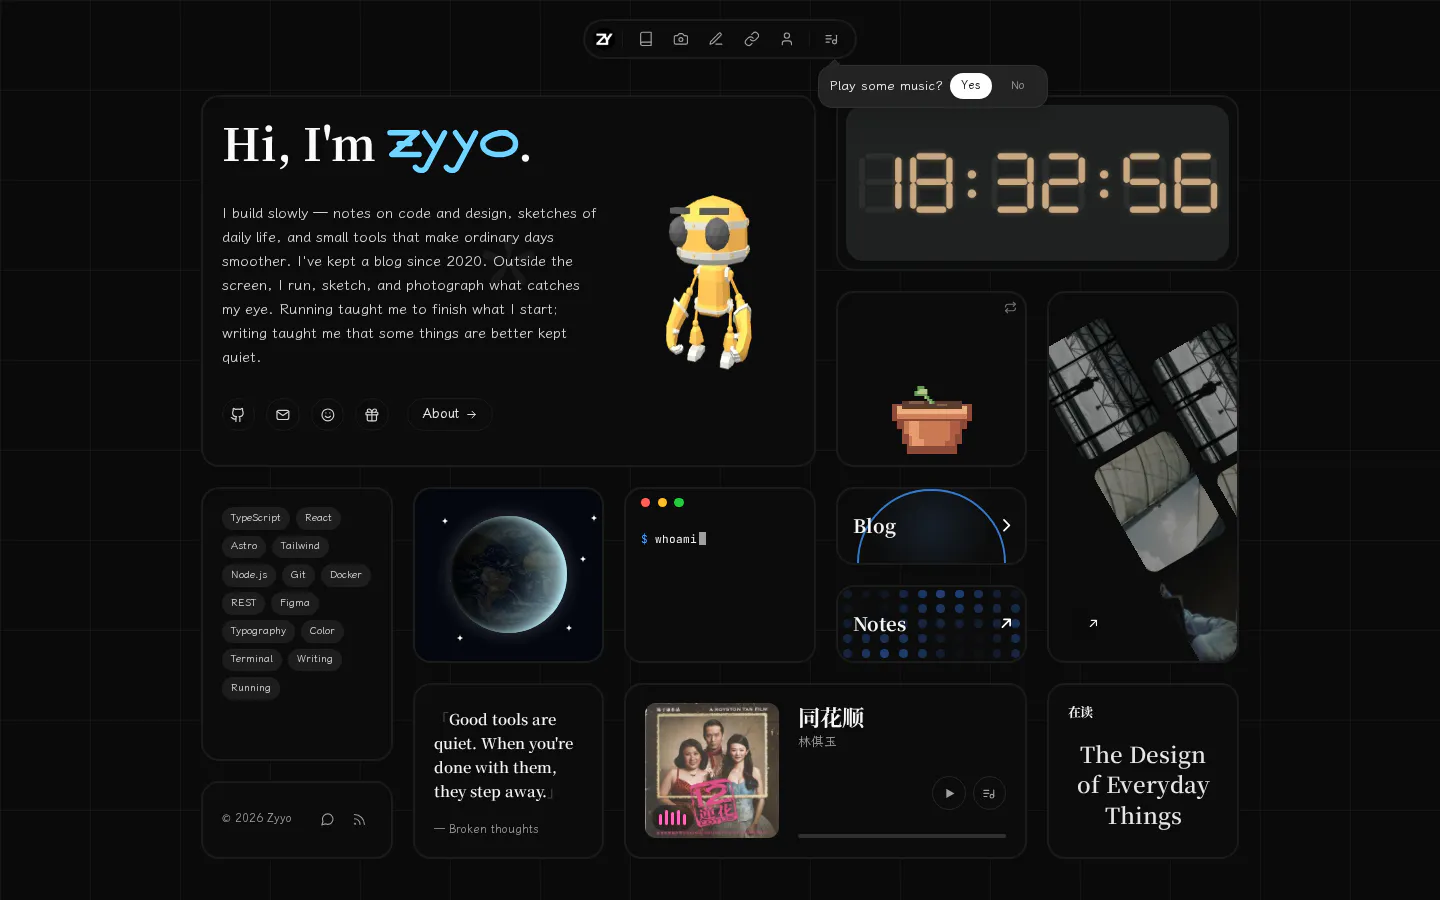1440x900 pixels.
Task: Click the smiley face icon under the intro
Action: pyautogui.click(x=328, y=414)
